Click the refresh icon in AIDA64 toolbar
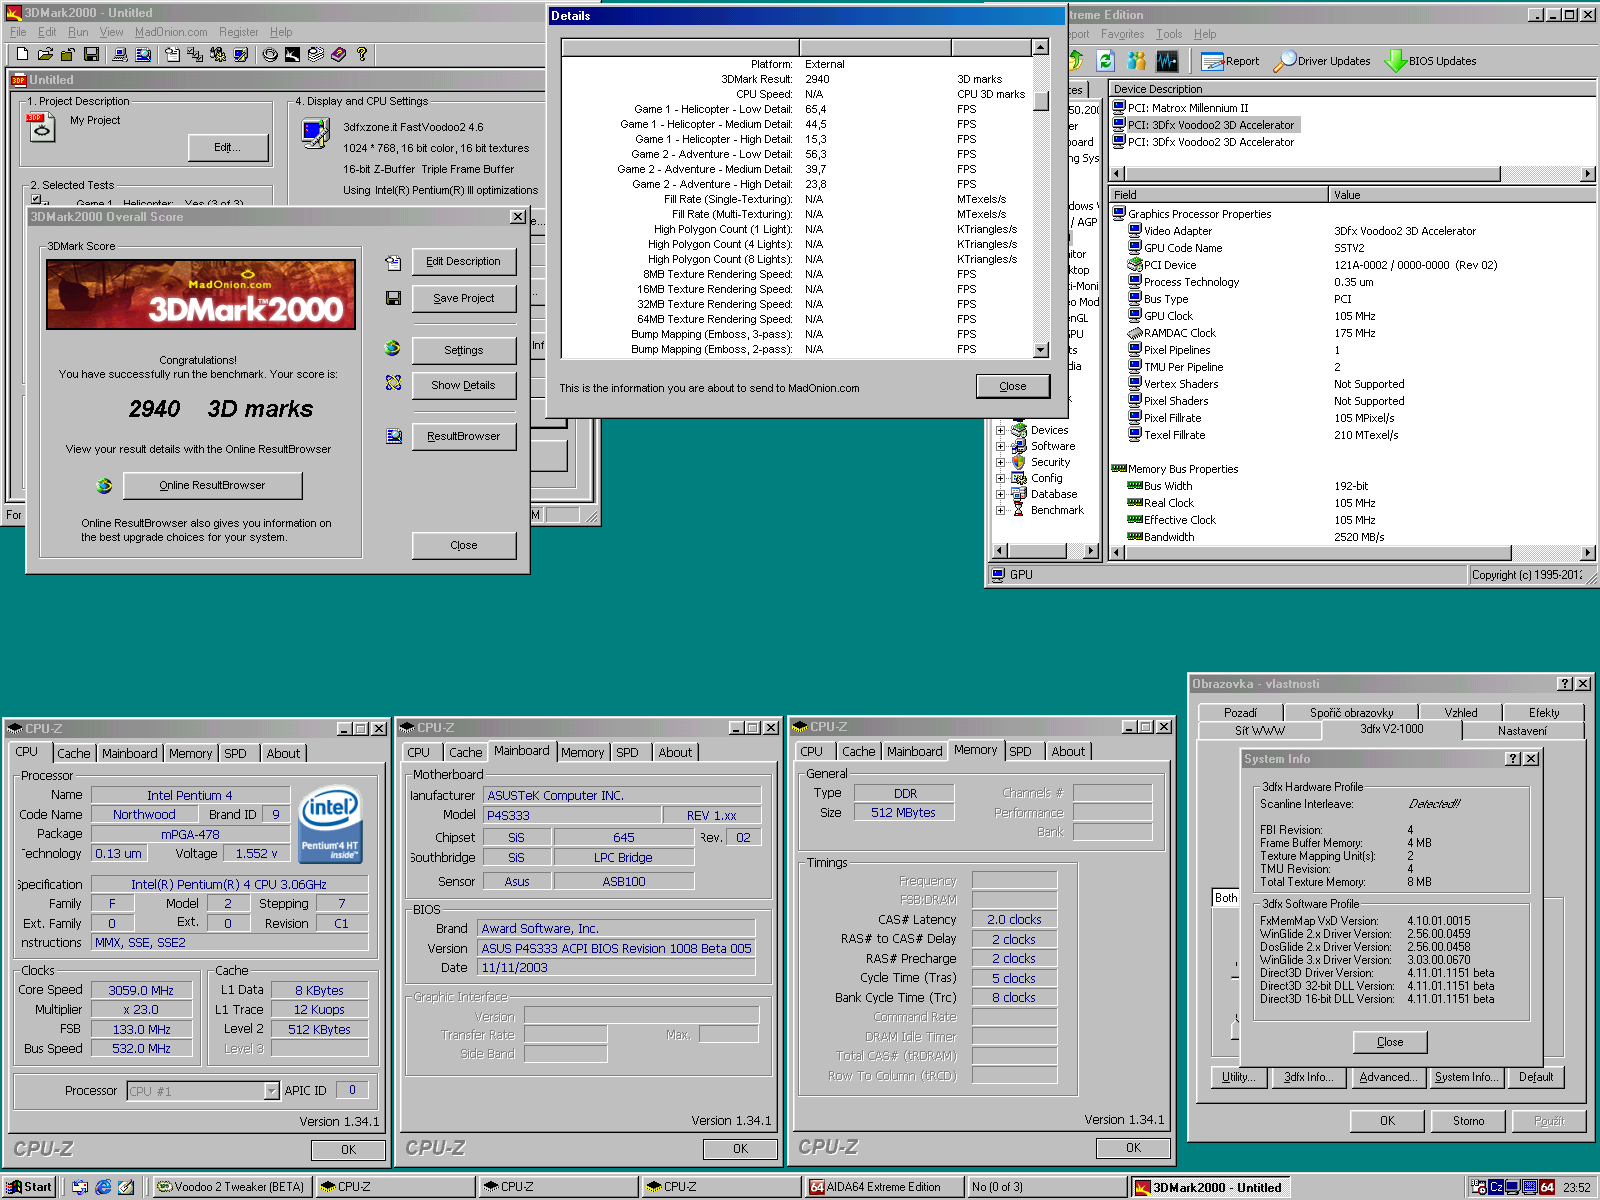Viewport: 1600px width, 1200px height. [x=1105, y=61]
